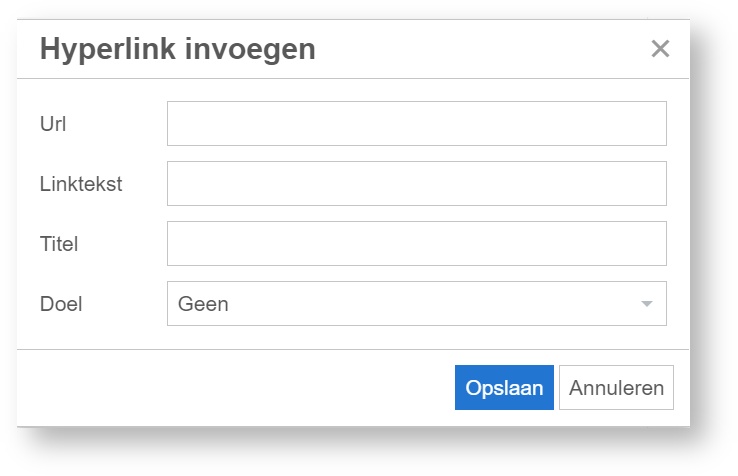Open the Doel dropdown arrow
Screen dimensions: 738x476
tap(646, 304)
